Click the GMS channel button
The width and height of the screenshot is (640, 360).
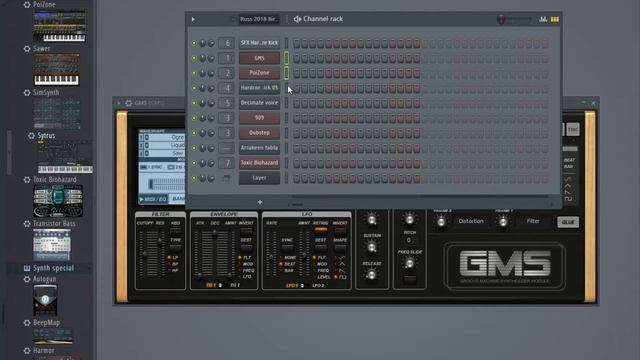pyautogui.click(x=259, y=58)
